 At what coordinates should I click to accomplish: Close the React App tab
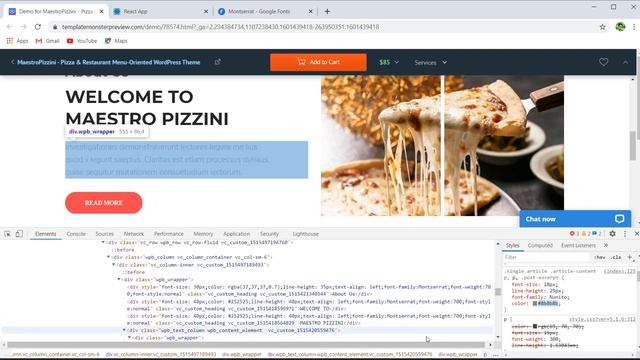206,11
